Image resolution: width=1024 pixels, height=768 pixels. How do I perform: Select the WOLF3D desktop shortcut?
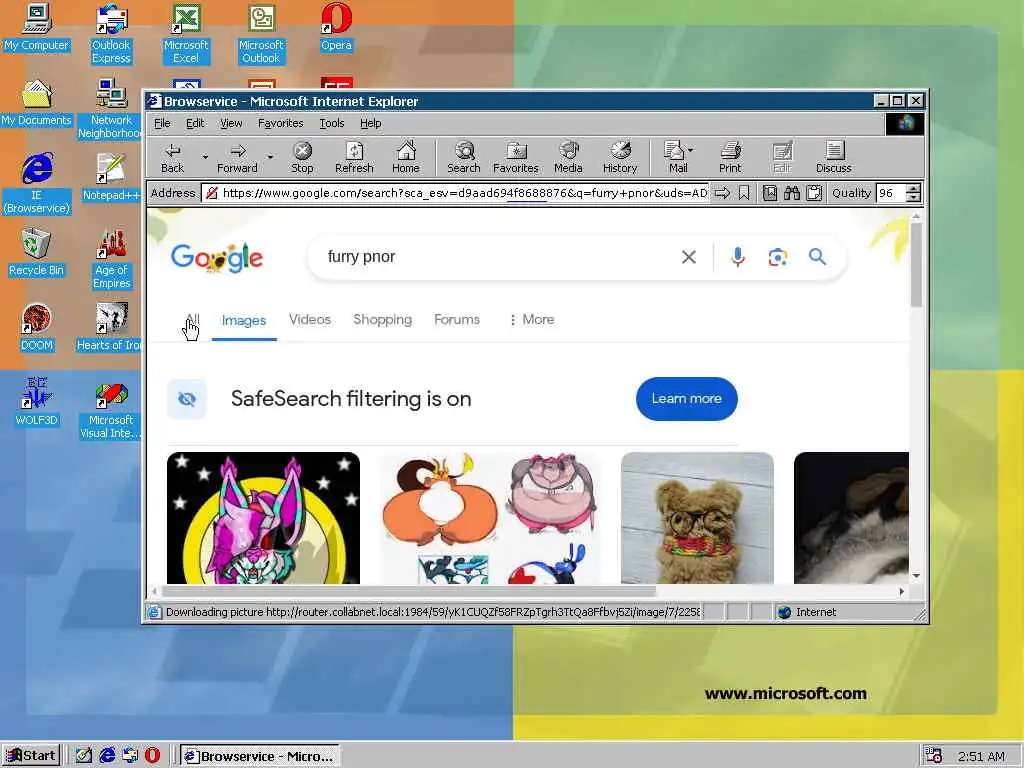[x=36, y=402]
